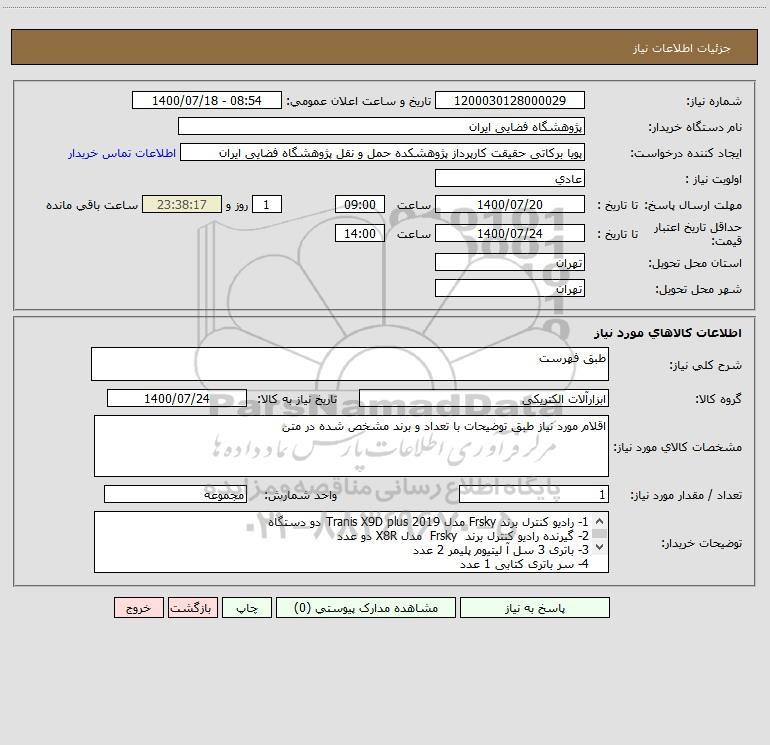Click unit of count field مجموعه
Screen dimensions: 770x745
[175, 495]
